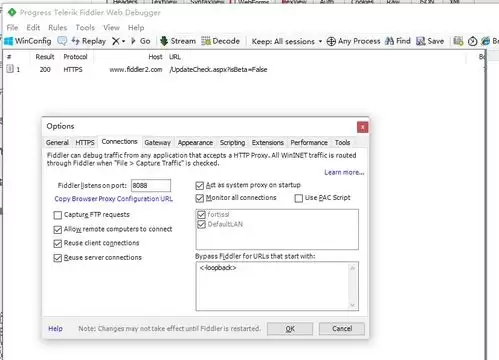Click the Go resume button
The width and height of the screenshot is (499, 360).
coord(140,41)
